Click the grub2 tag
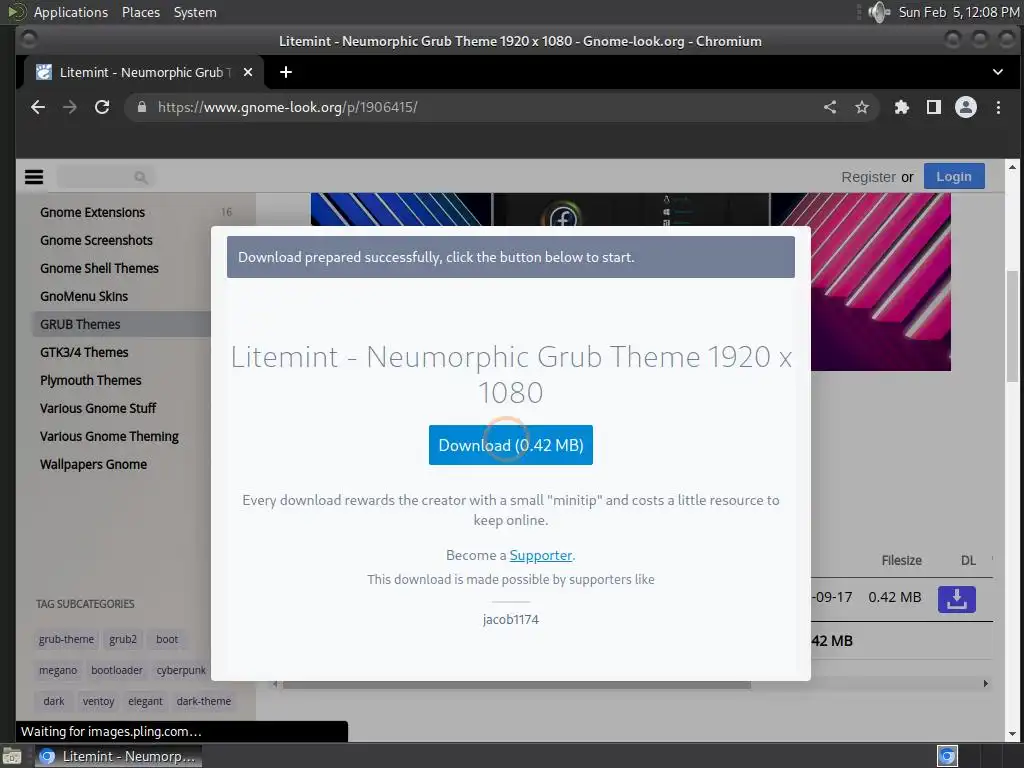The image size is (1024, 768). tap(123, 639)
